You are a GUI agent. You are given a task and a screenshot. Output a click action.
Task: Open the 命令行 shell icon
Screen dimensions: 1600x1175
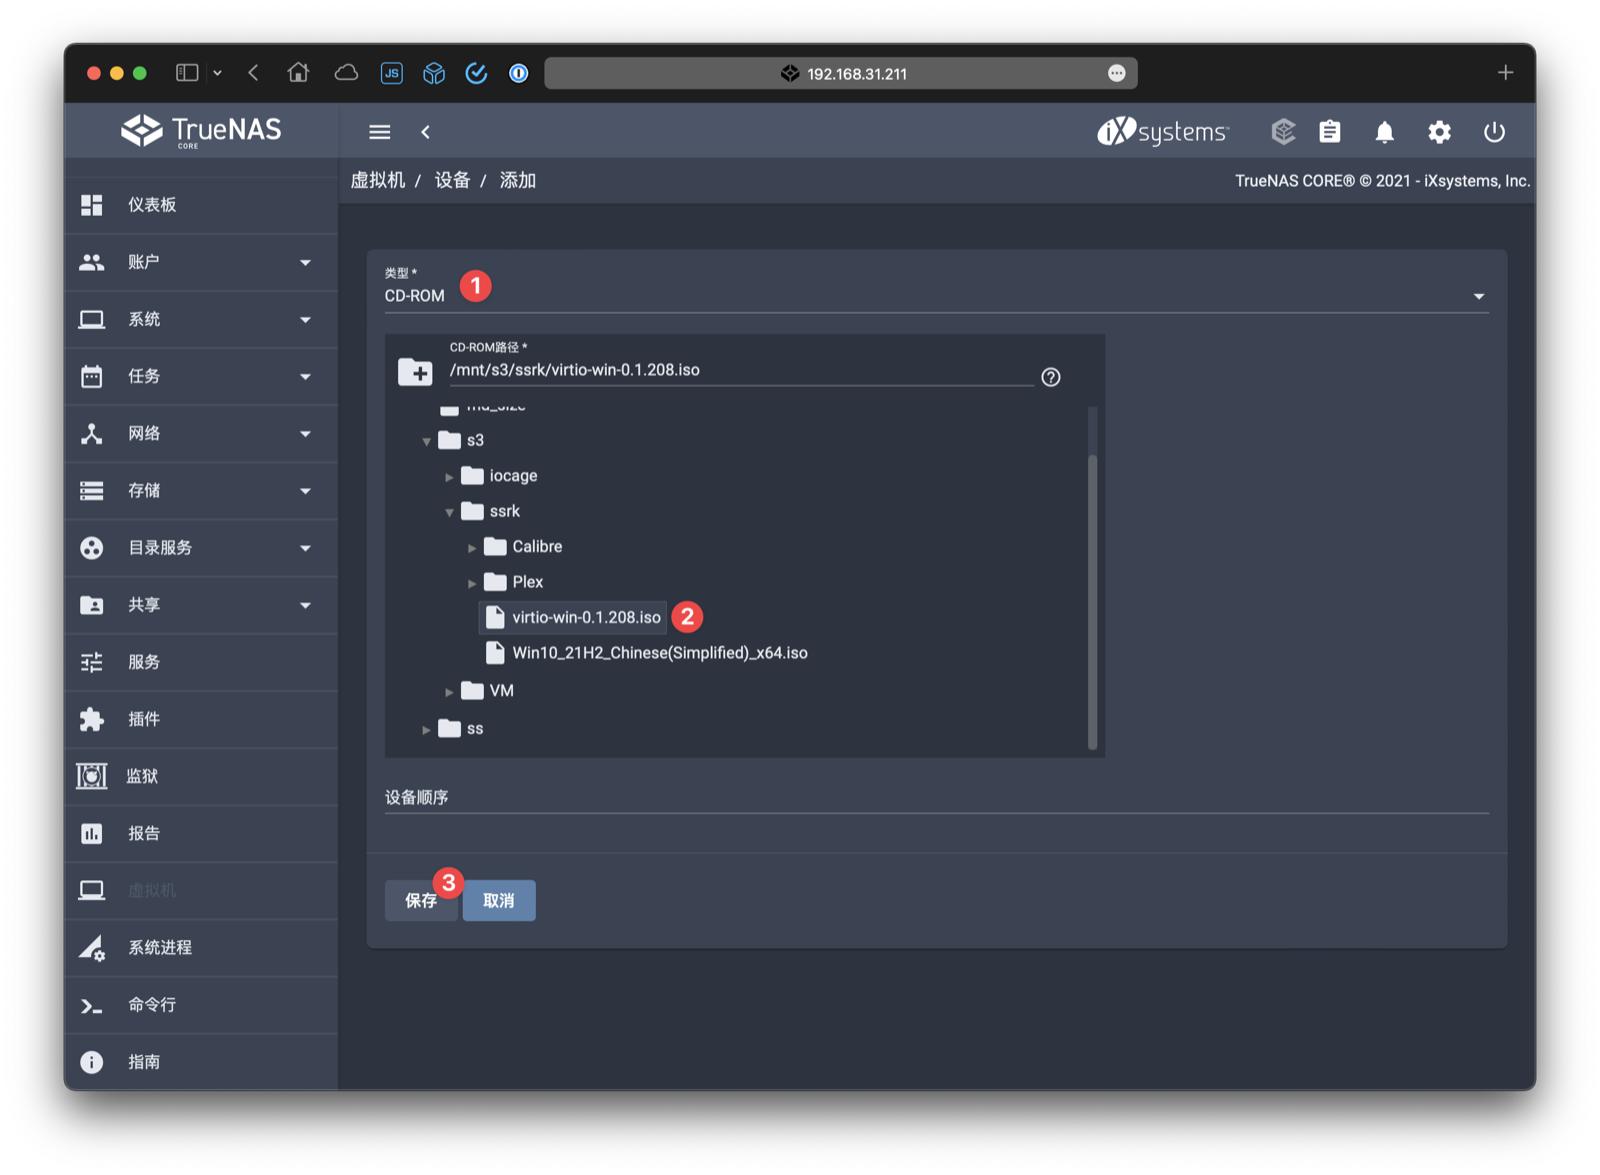[92, 1005]
